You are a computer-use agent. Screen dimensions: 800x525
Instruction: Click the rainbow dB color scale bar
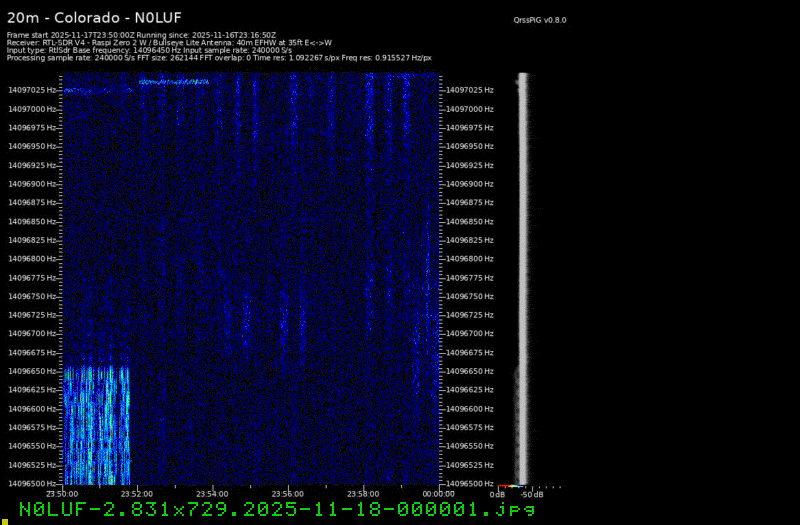(x=509, y=487)
